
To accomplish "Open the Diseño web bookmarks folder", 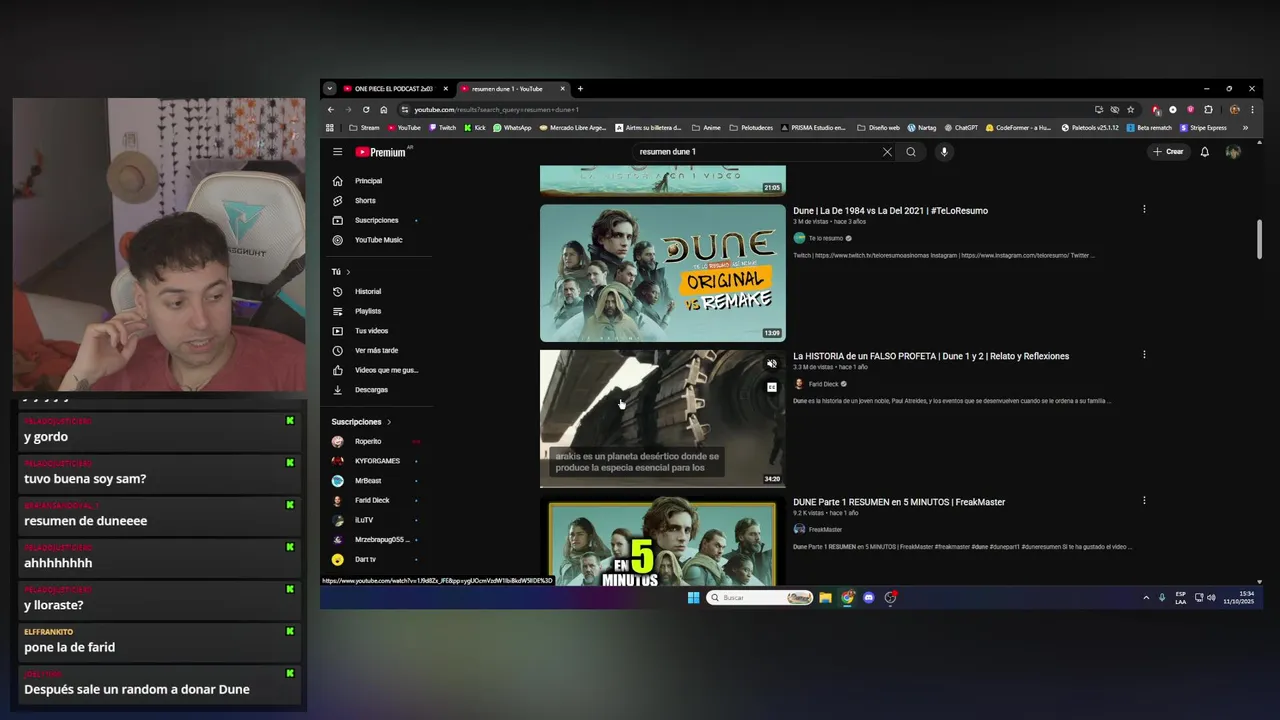I will pos(879,128).
